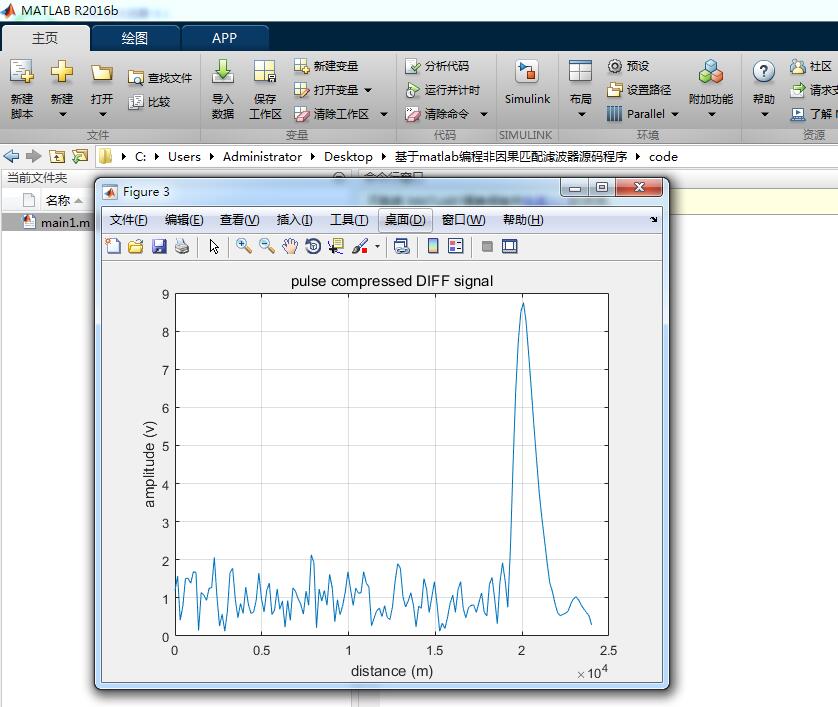Click Find Files (查找文件) button

tap(159, 78)
